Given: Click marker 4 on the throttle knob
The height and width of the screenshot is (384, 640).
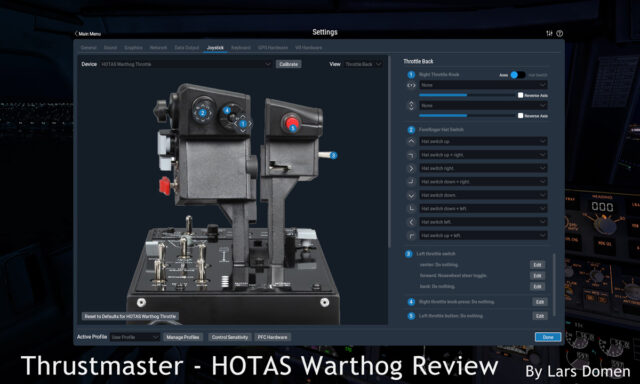Looking at the screenshot, I should [x=227, y=110].
